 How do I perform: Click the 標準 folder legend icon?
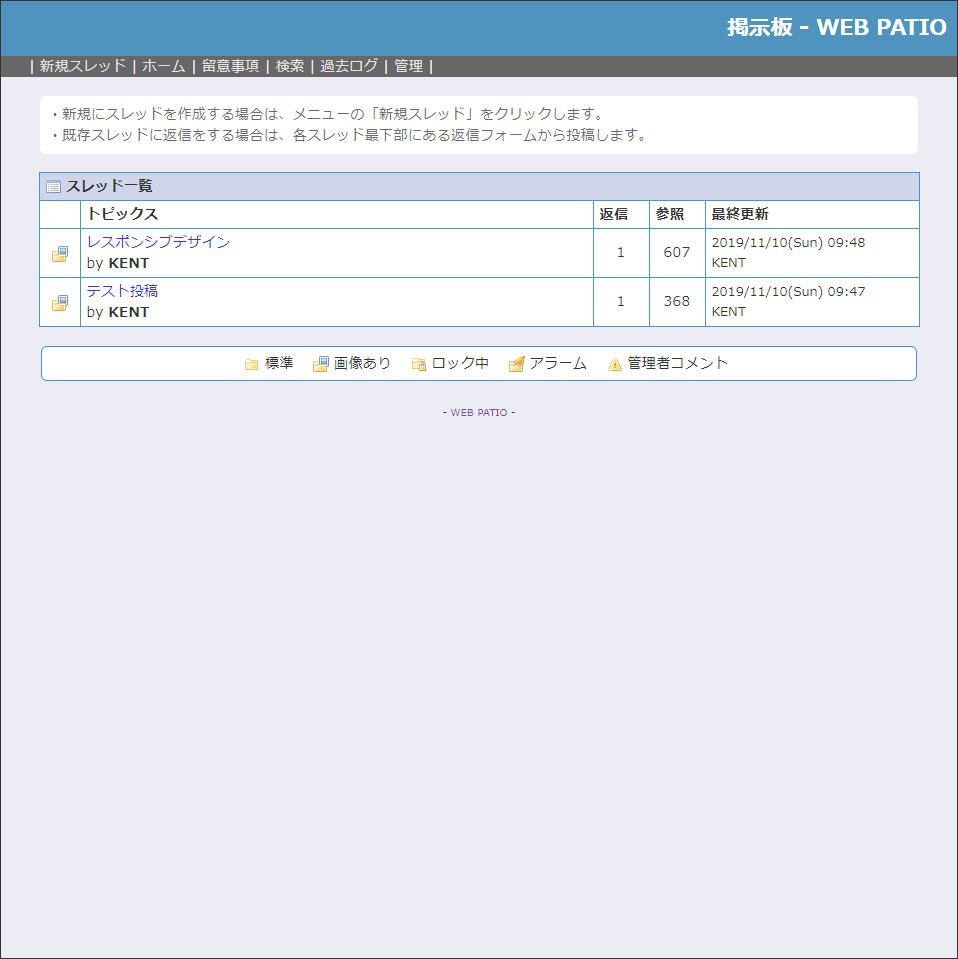pyautogui.click(x=252, y=364)
